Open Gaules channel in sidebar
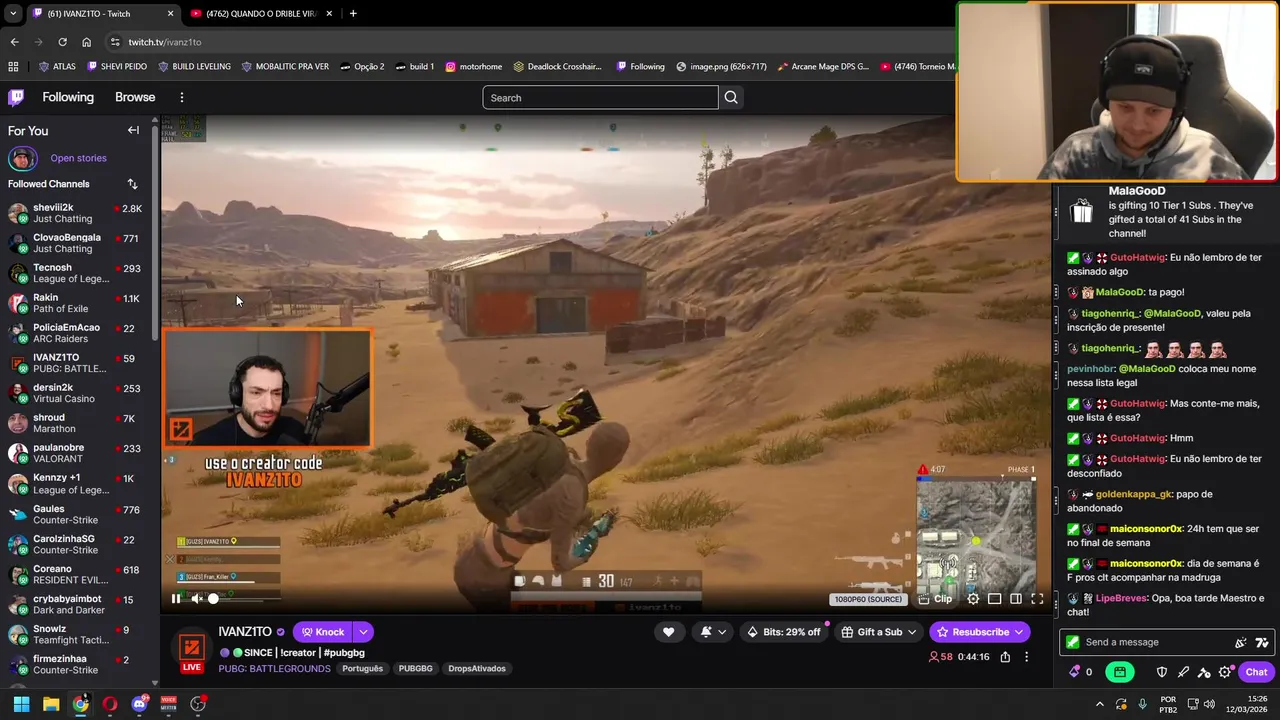Viewport: 1280px width, 720px height. [76, 515]
